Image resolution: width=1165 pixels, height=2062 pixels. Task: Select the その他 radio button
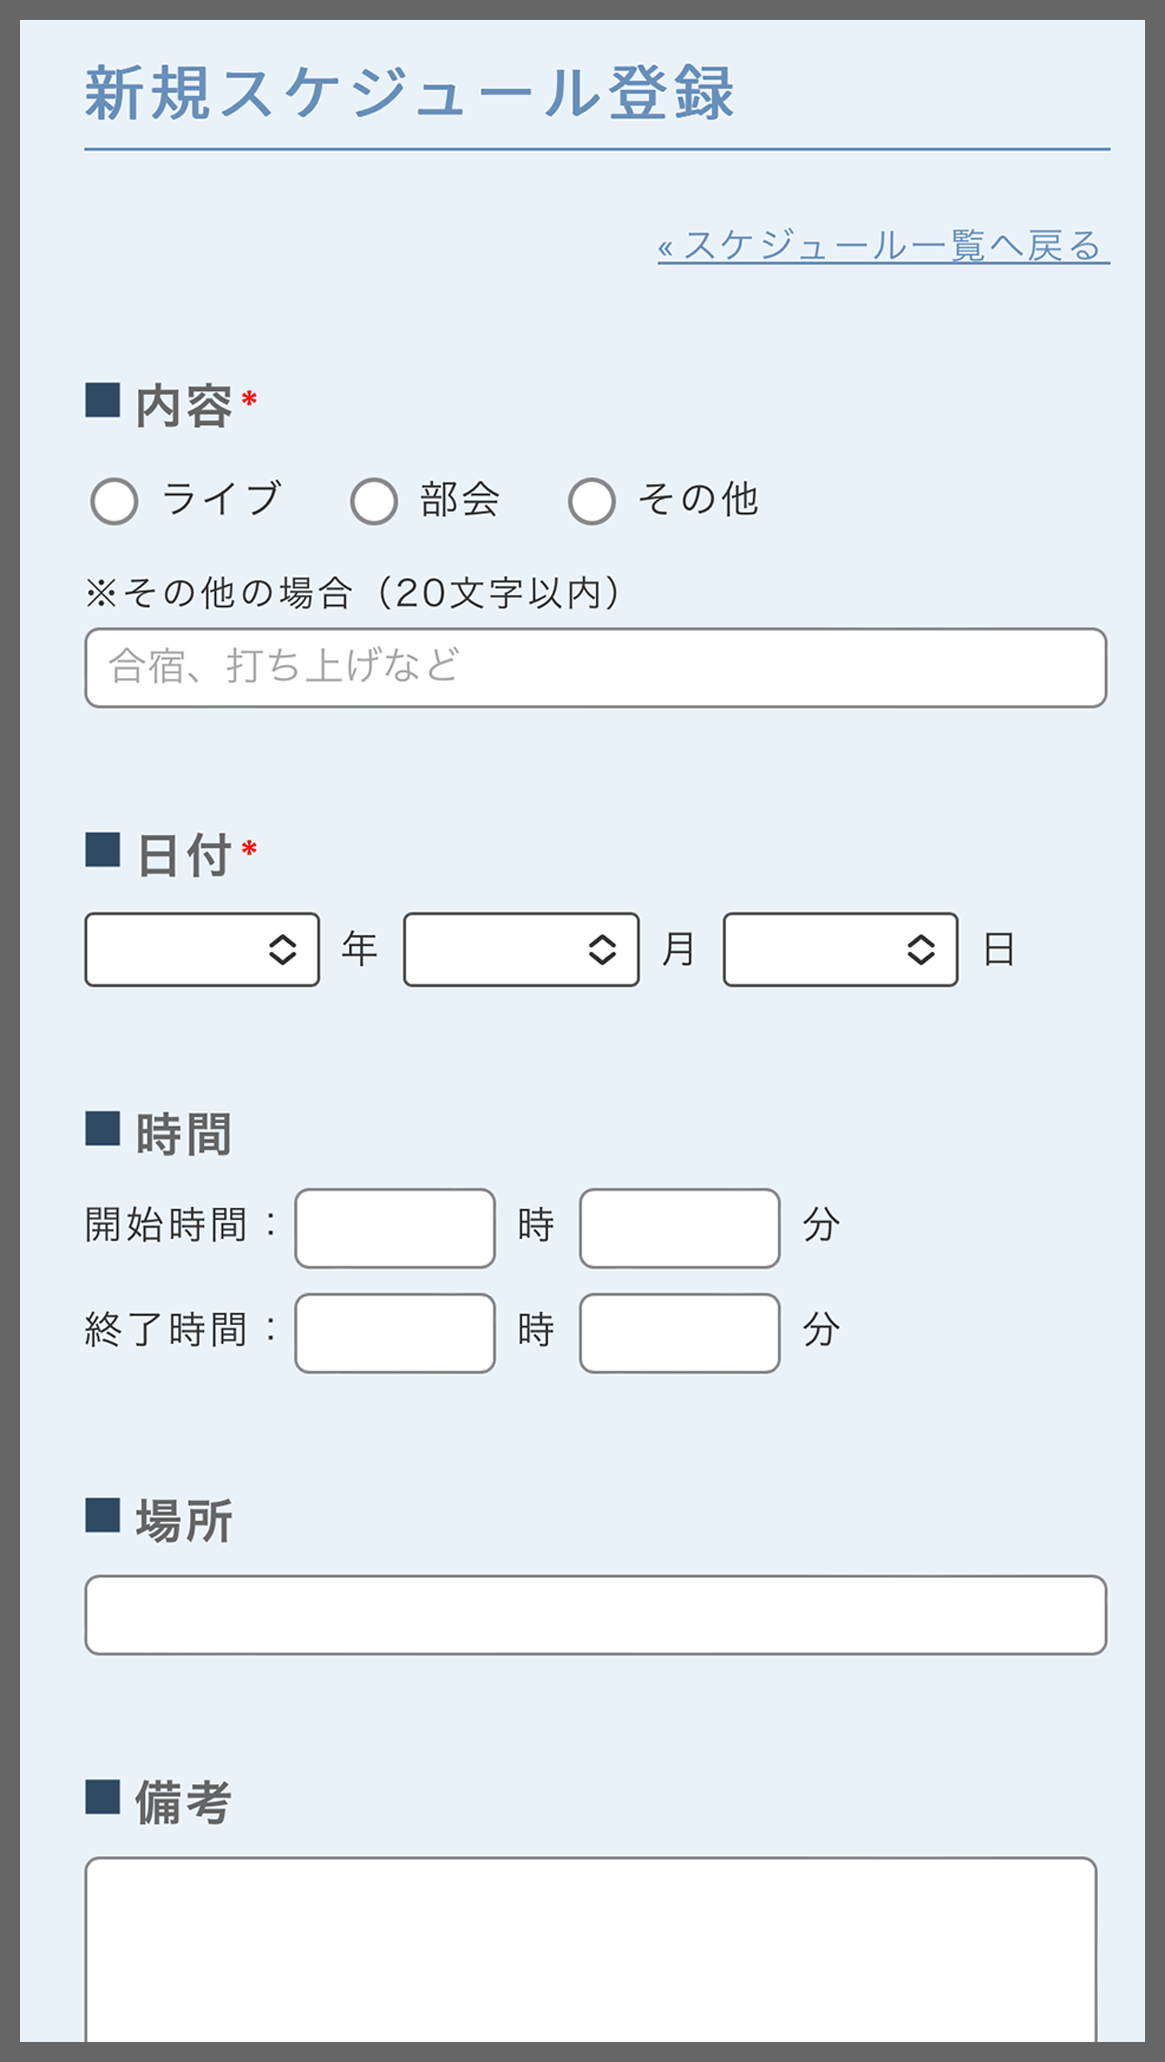tap(592, 500)
